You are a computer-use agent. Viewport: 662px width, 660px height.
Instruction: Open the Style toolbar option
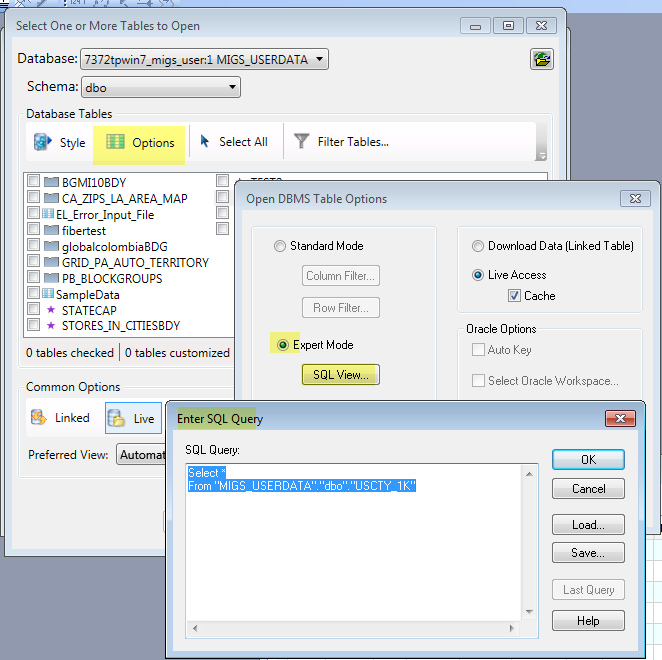(60, 142)
